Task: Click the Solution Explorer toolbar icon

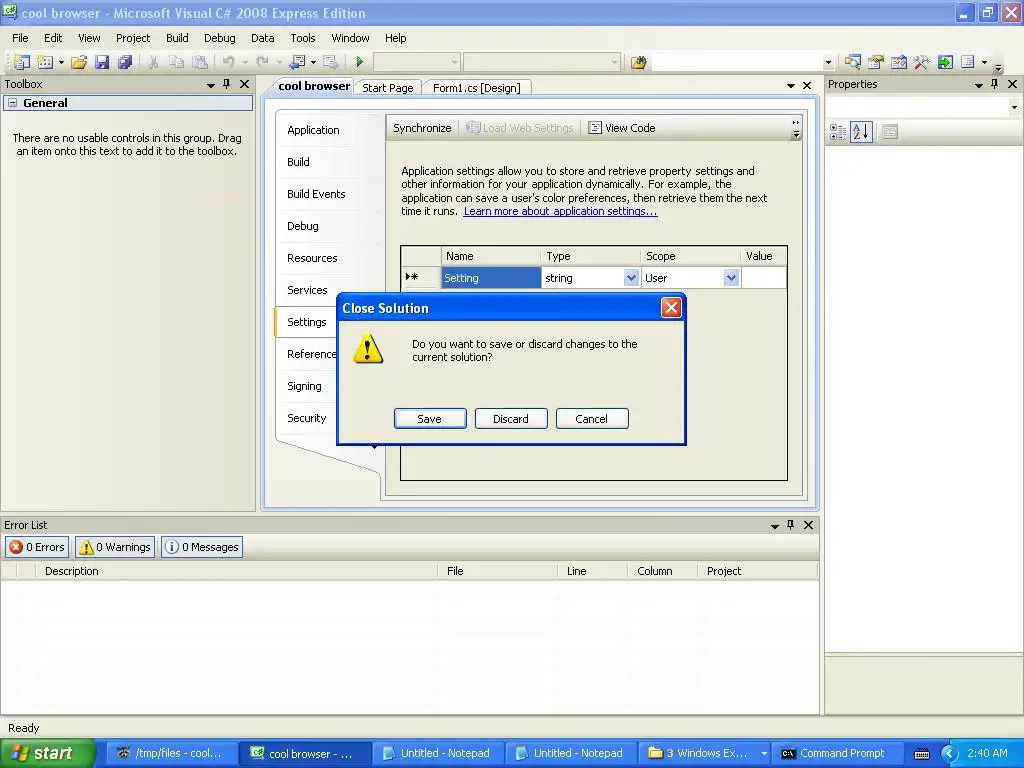Action: [852, 62]
